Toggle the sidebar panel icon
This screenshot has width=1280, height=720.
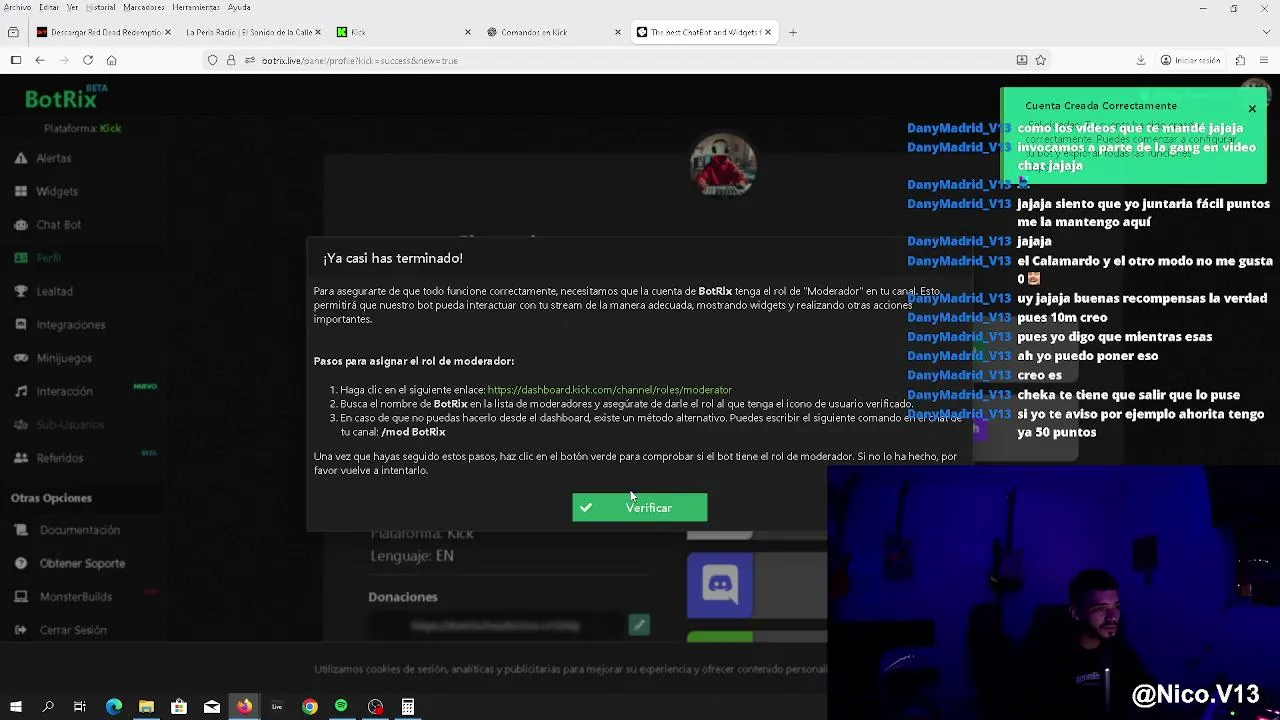click(16, 60)
